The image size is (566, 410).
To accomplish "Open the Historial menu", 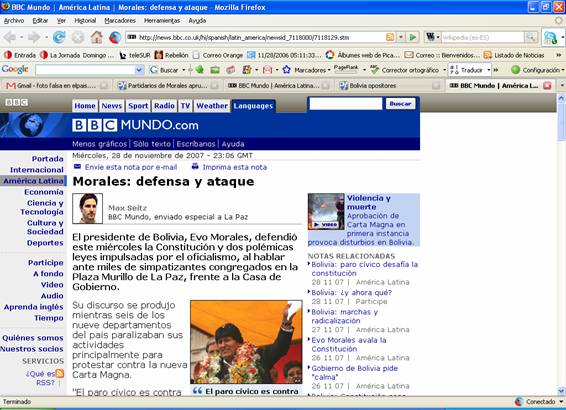I will click(x=85, y=21).
